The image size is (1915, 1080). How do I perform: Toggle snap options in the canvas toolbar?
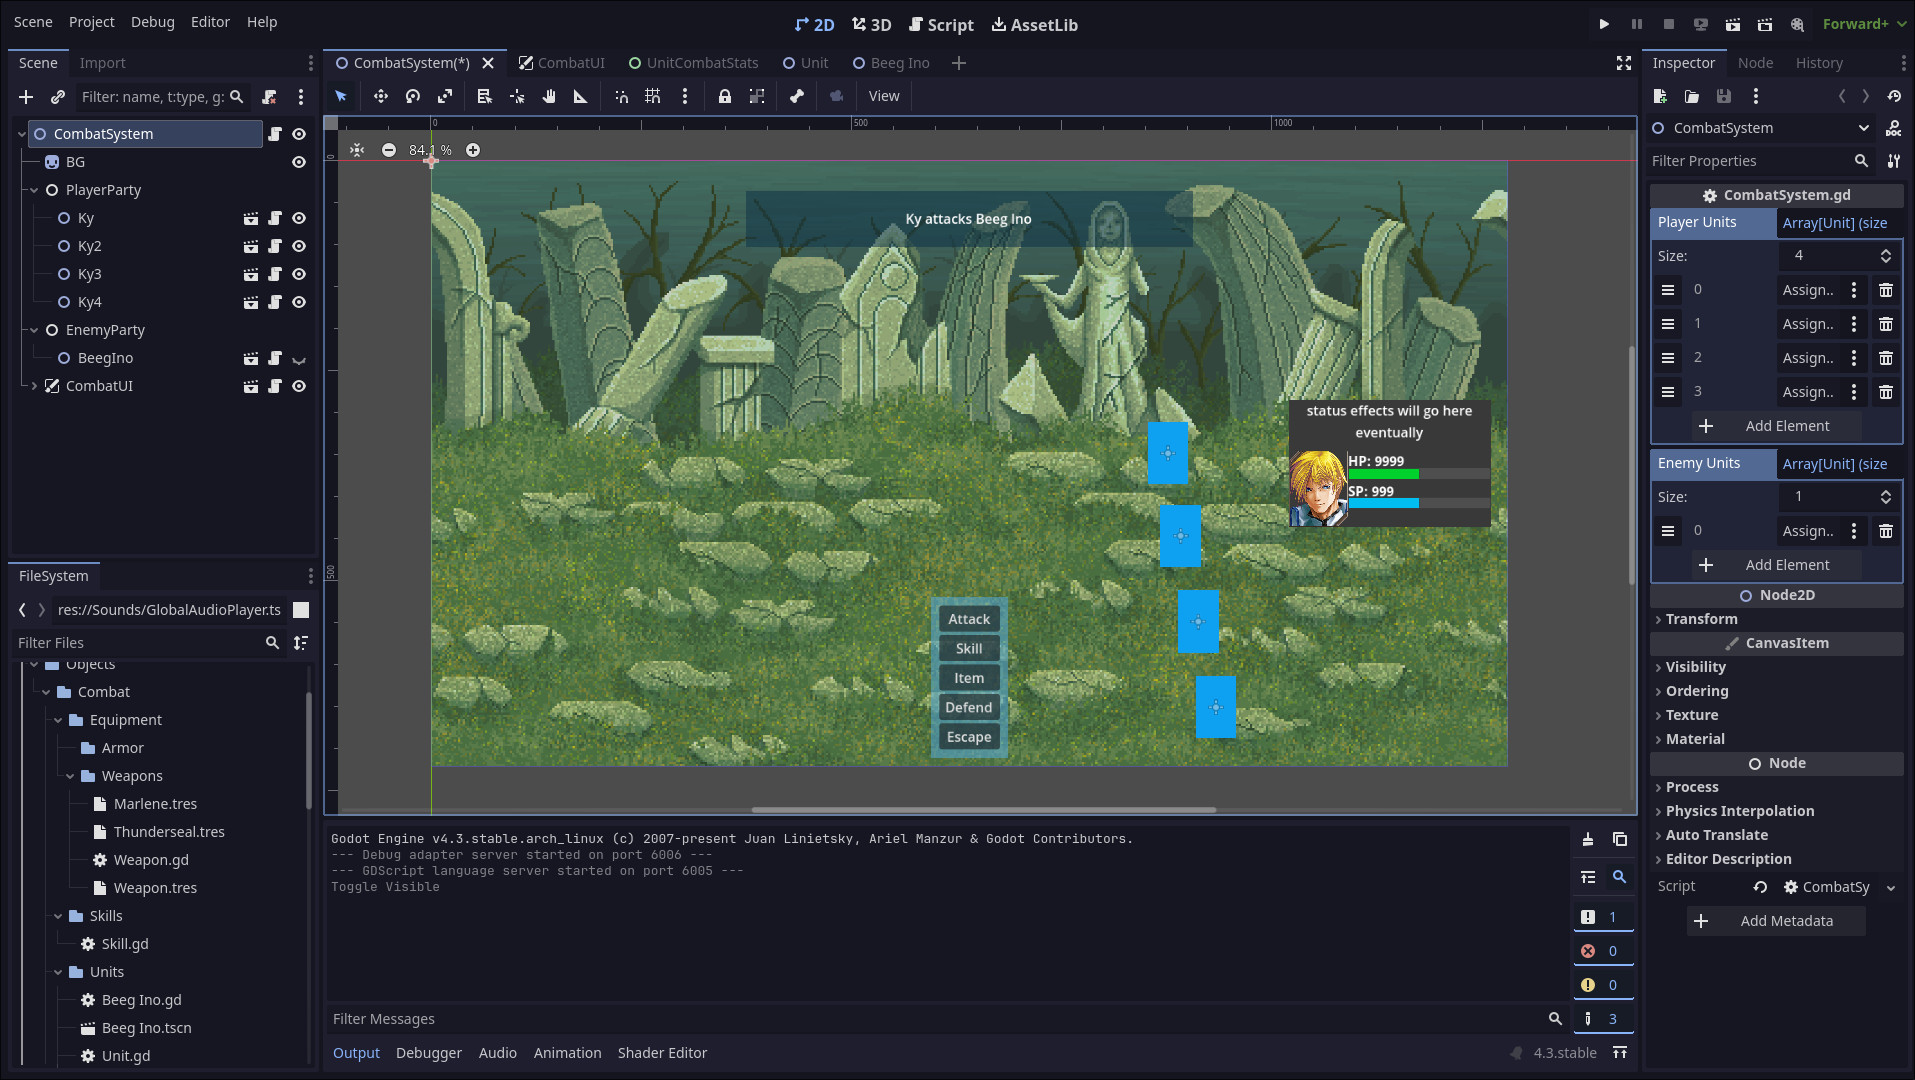pyautogui.click(x=685, y=96)
